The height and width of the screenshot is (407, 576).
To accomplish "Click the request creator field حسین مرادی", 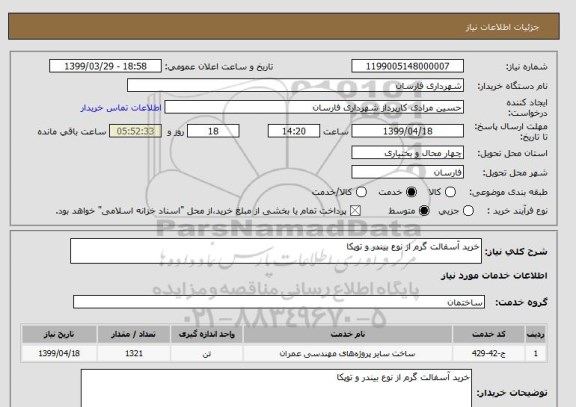I will pyautogui.click(x=314, y=108).
